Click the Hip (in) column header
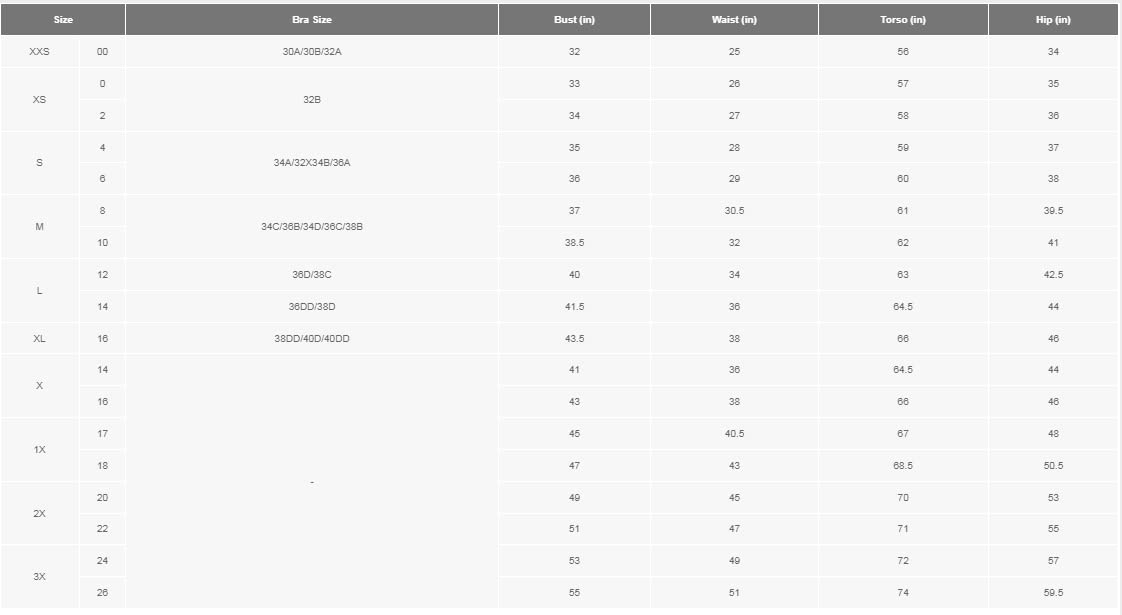This screenshot has width=1122, height=615. click(1053, 20)
